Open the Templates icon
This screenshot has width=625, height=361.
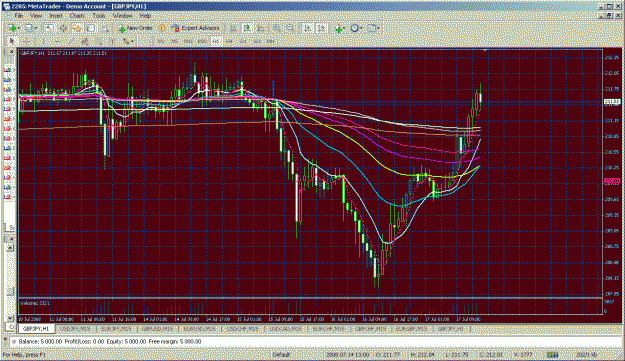point(372,28)
